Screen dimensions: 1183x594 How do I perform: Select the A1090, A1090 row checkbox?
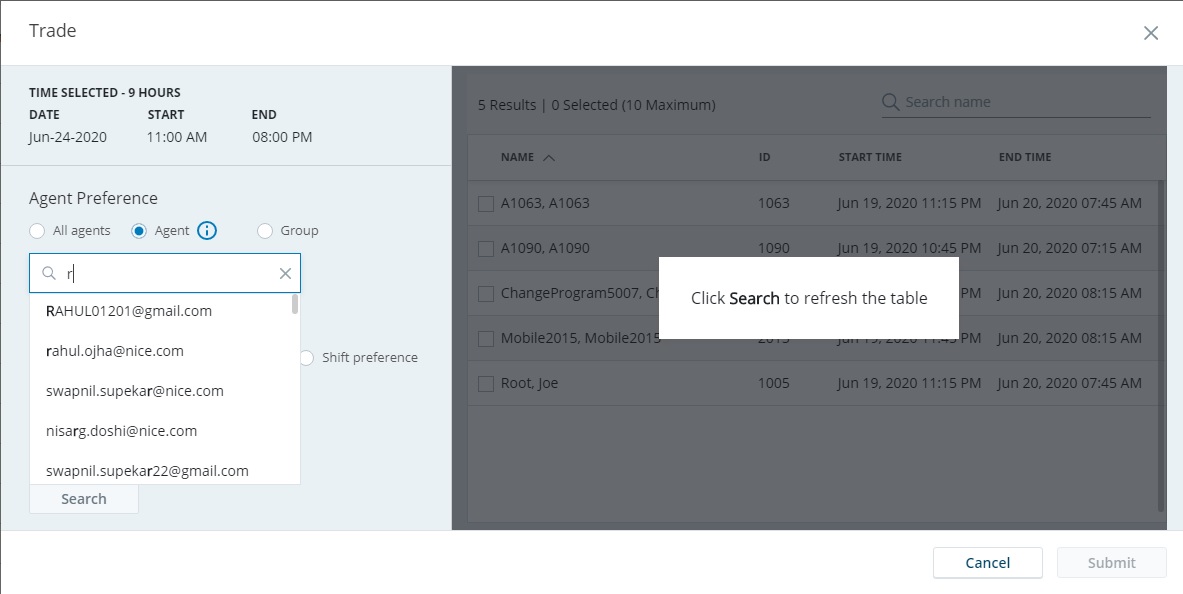tap(486, 249)
